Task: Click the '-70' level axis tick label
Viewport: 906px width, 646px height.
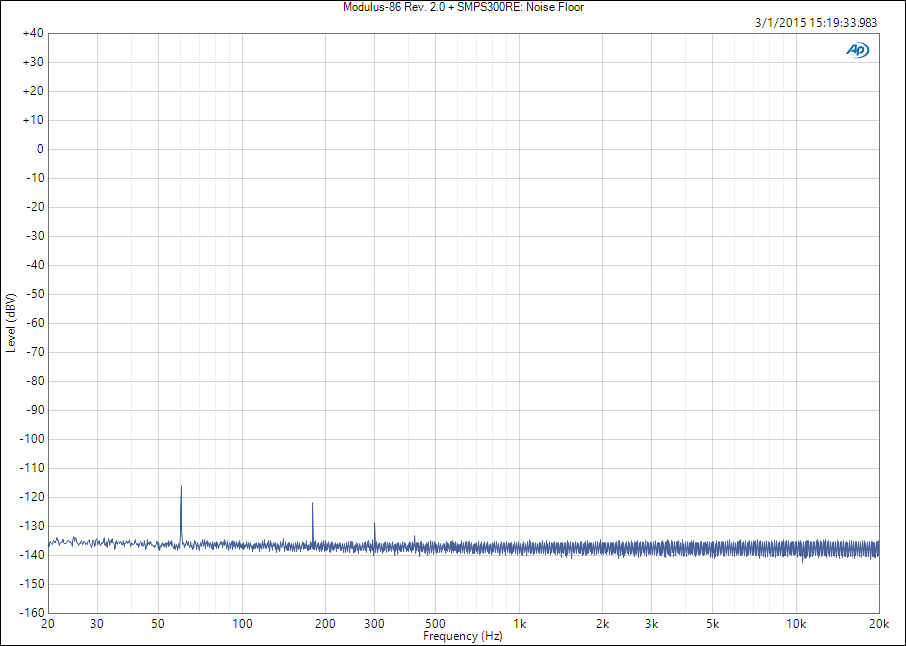Action: (x=35, y=352)
